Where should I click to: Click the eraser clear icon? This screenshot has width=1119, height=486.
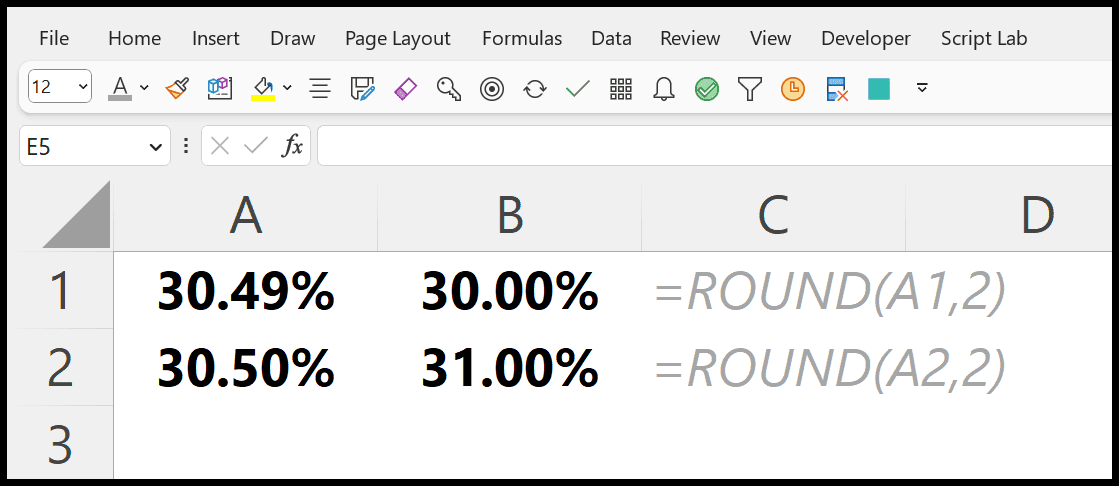405,88
